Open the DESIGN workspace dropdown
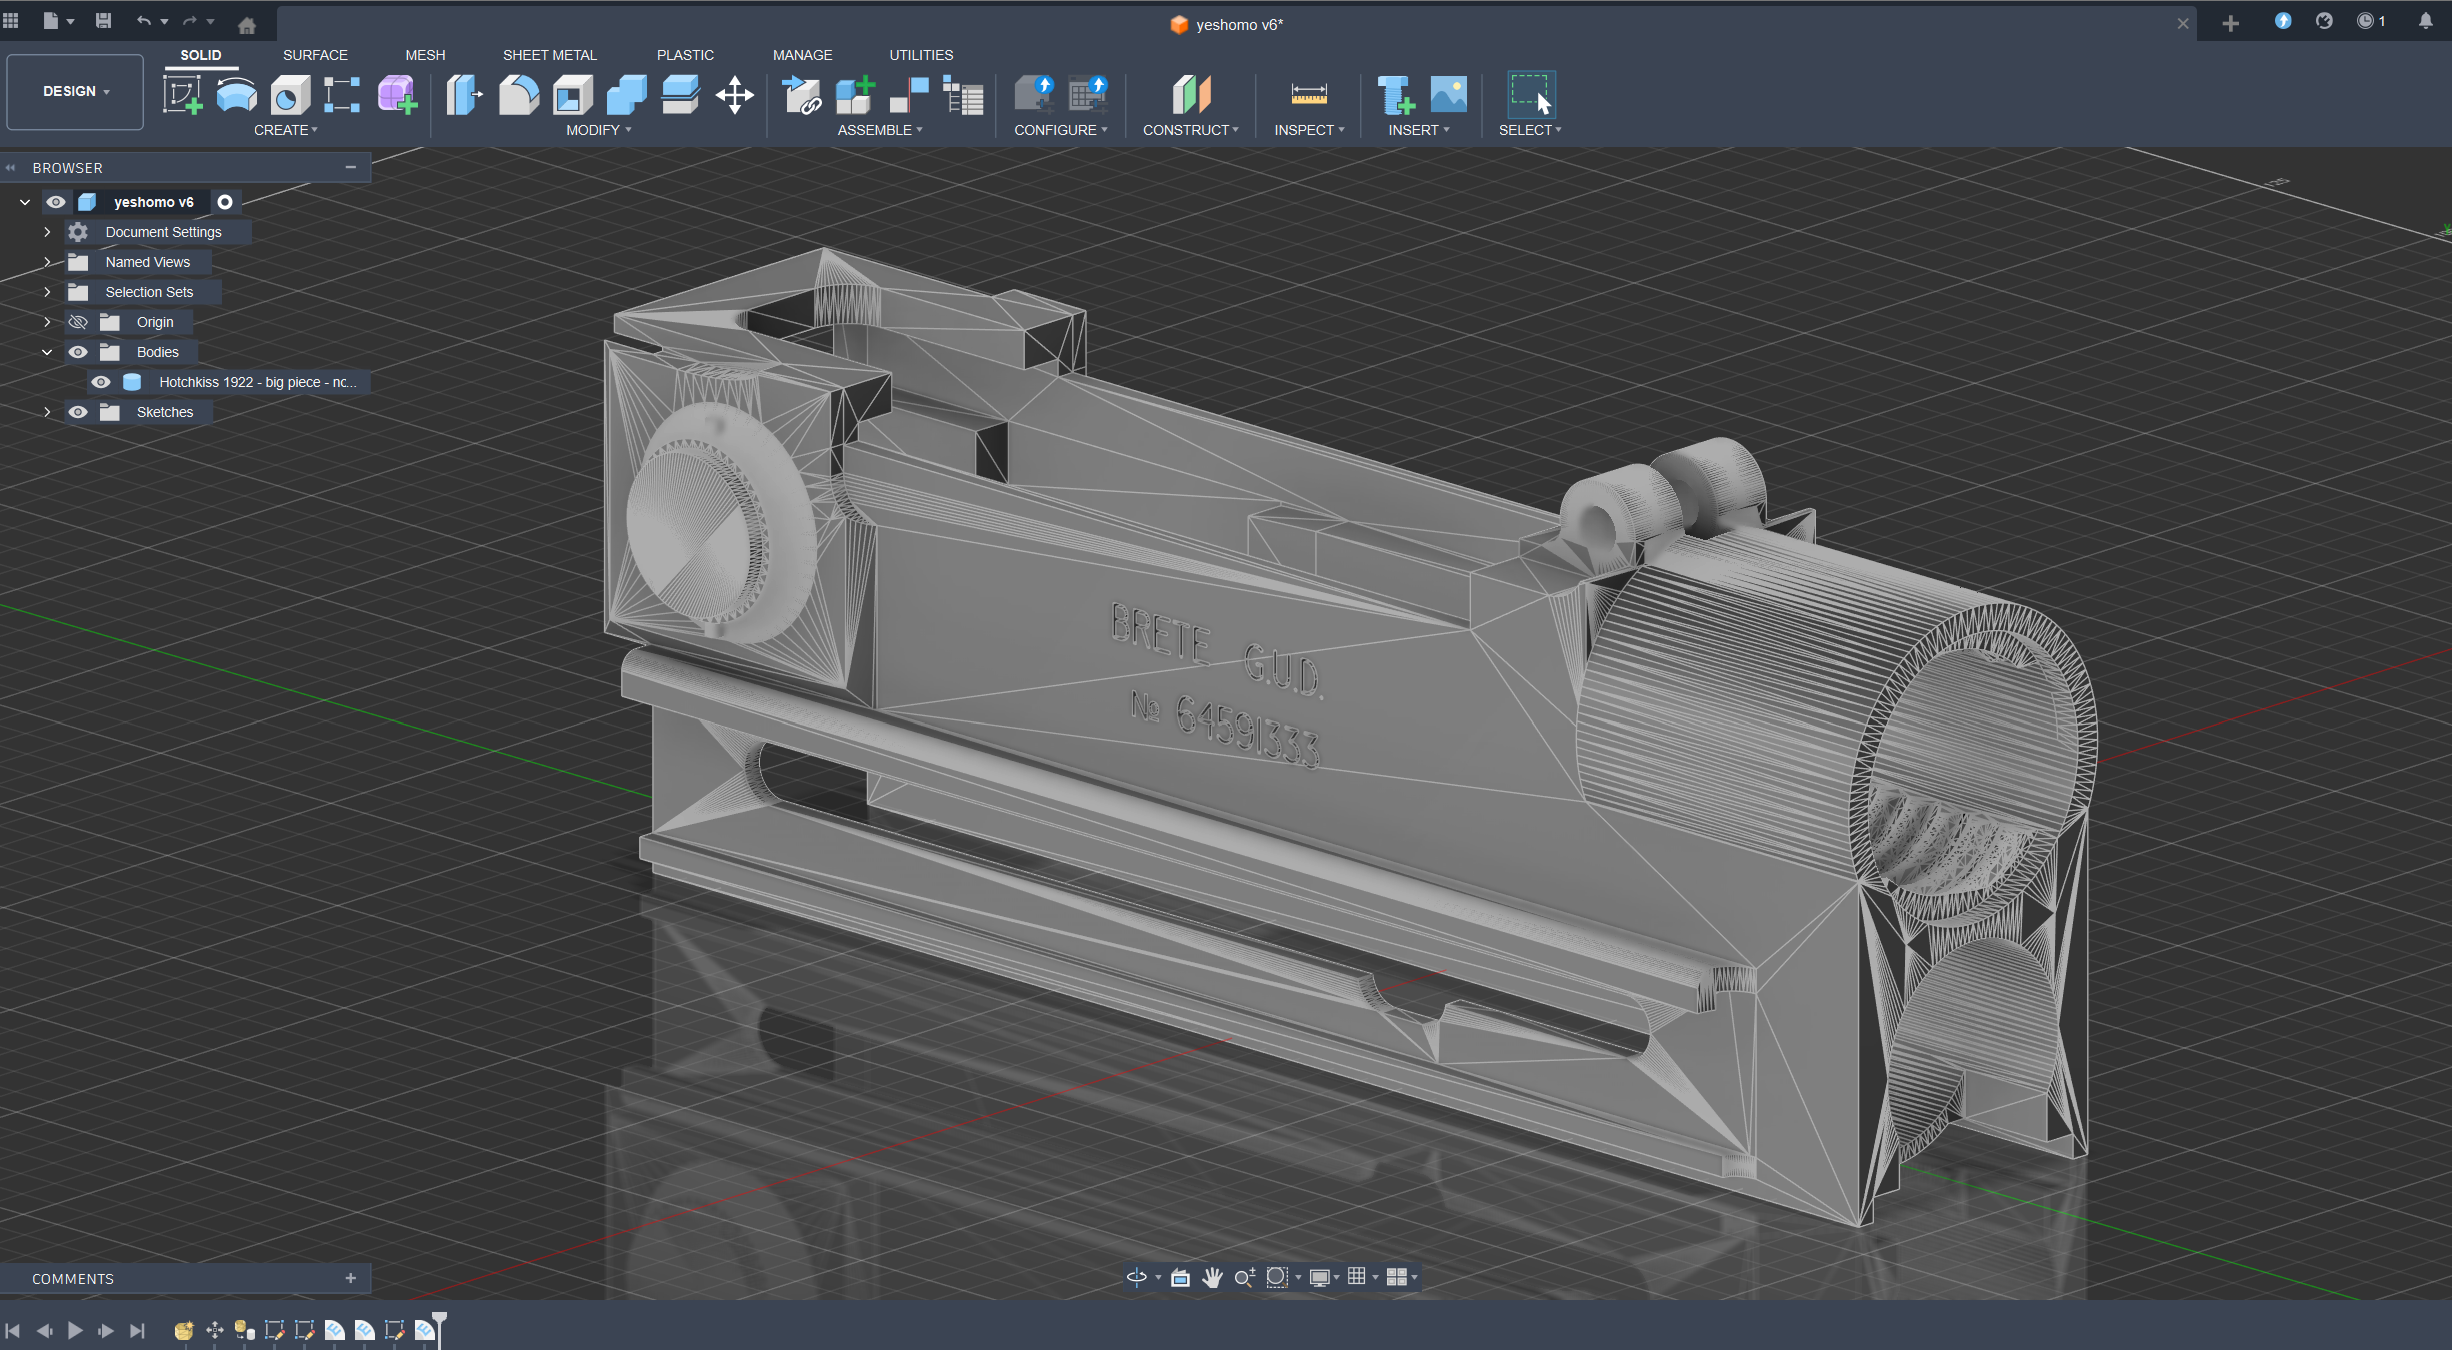Screen dimensions: 2452x1350 click(x=75, y=91)
